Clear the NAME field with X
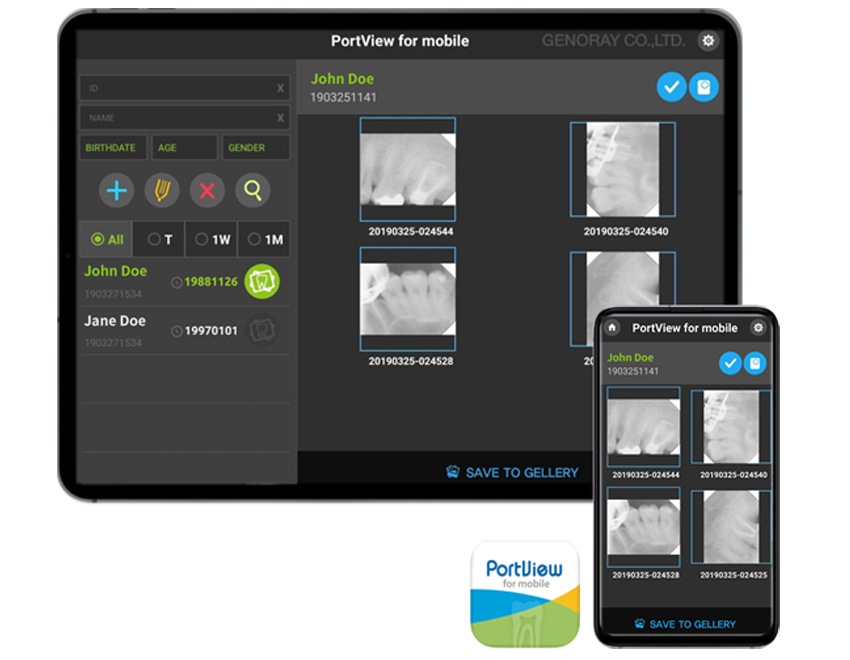Screen dimensions: 850x660 (x=280, y=118)
